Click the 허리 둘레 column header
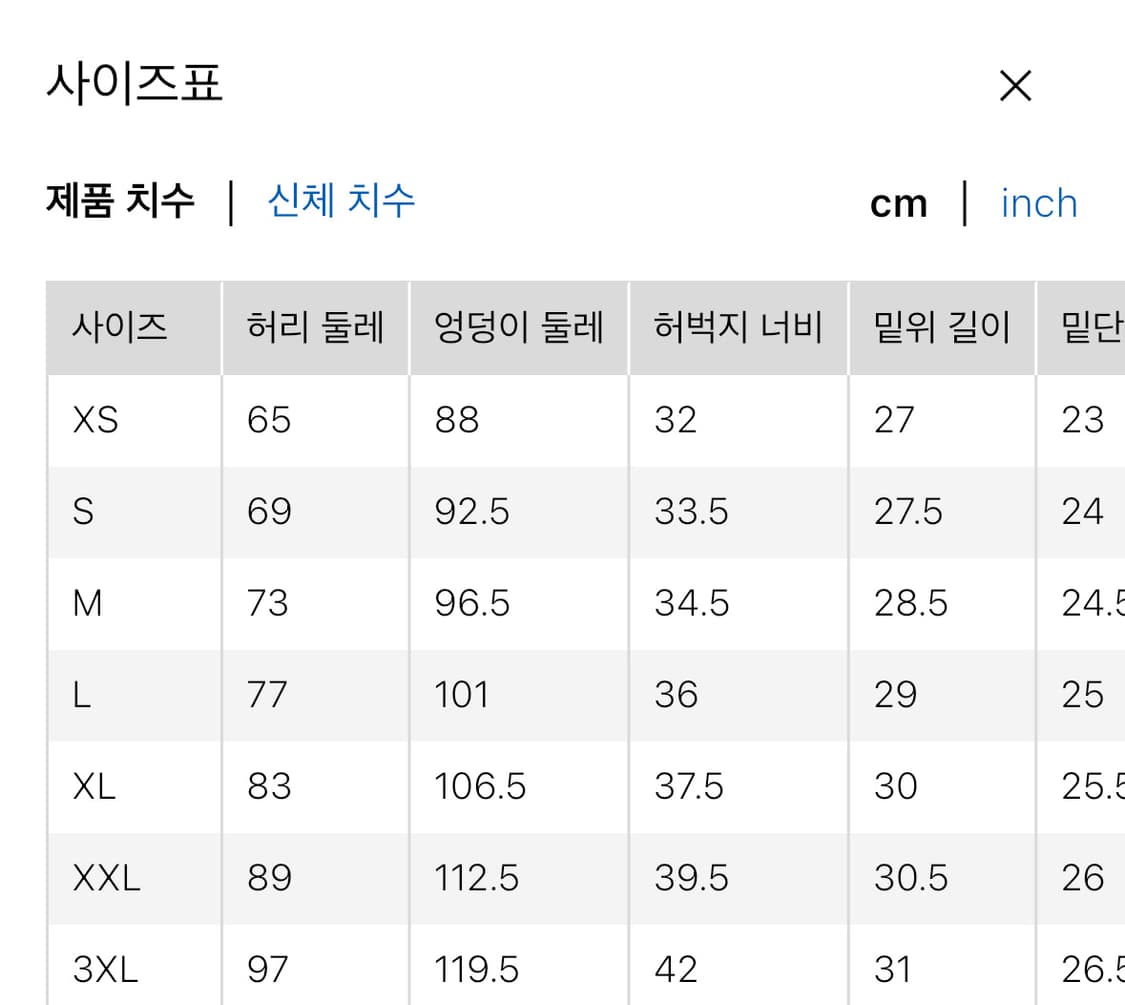This screenshot has height=1005, width=1125. coord(315,327)
